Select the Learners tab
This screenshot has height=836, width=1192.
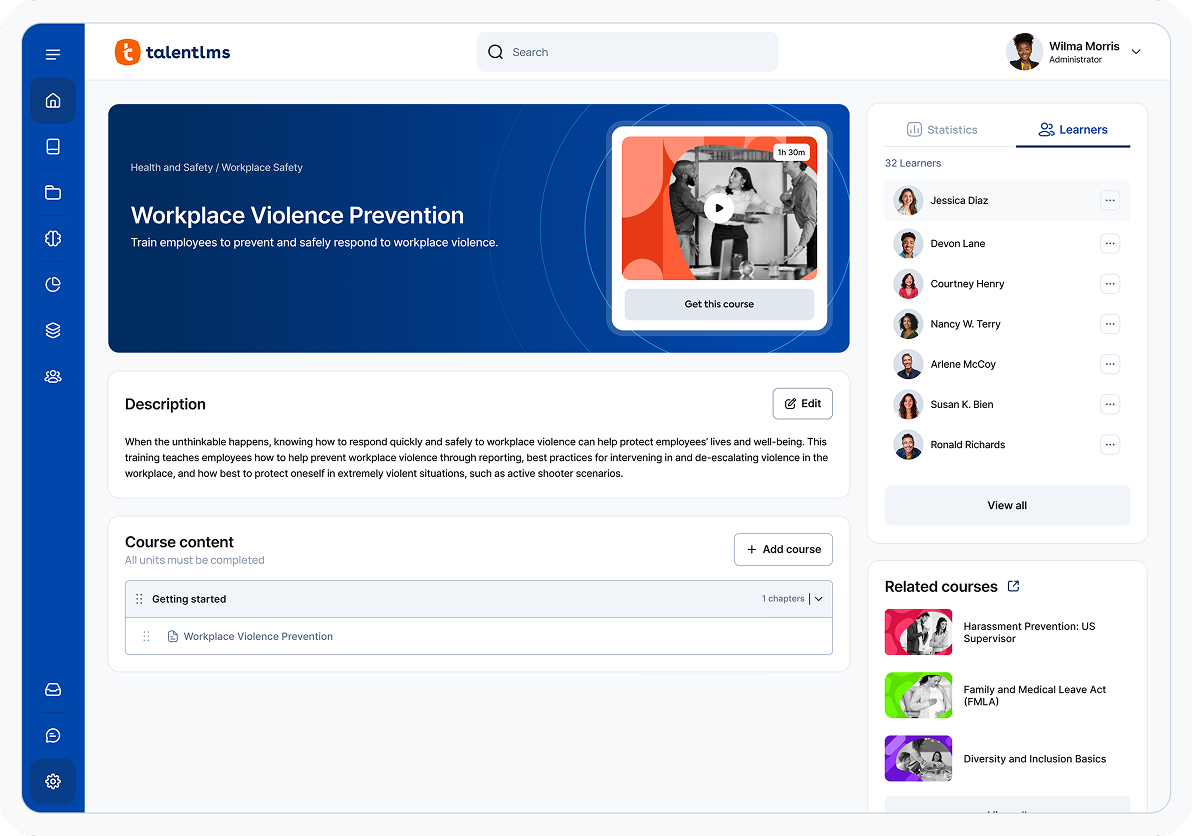click(1073, 130)
